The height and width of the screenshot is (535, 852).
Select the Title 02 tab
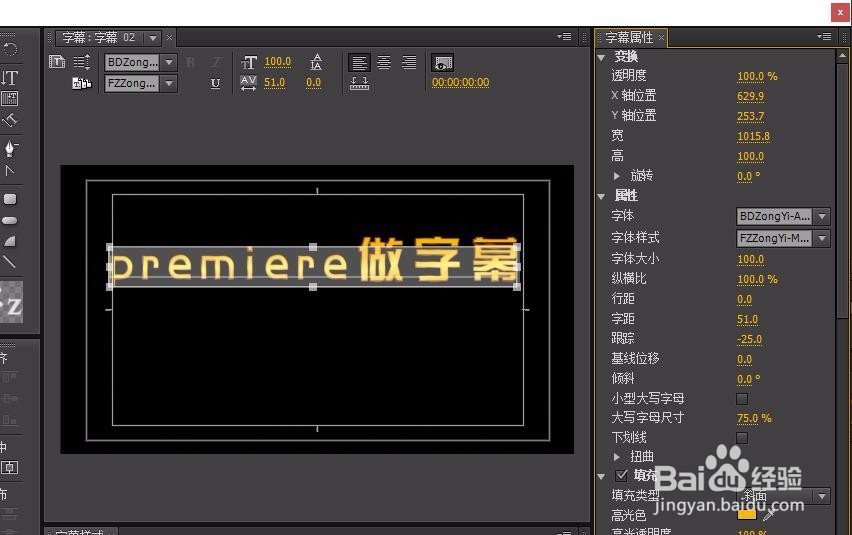tap(98, 37)
